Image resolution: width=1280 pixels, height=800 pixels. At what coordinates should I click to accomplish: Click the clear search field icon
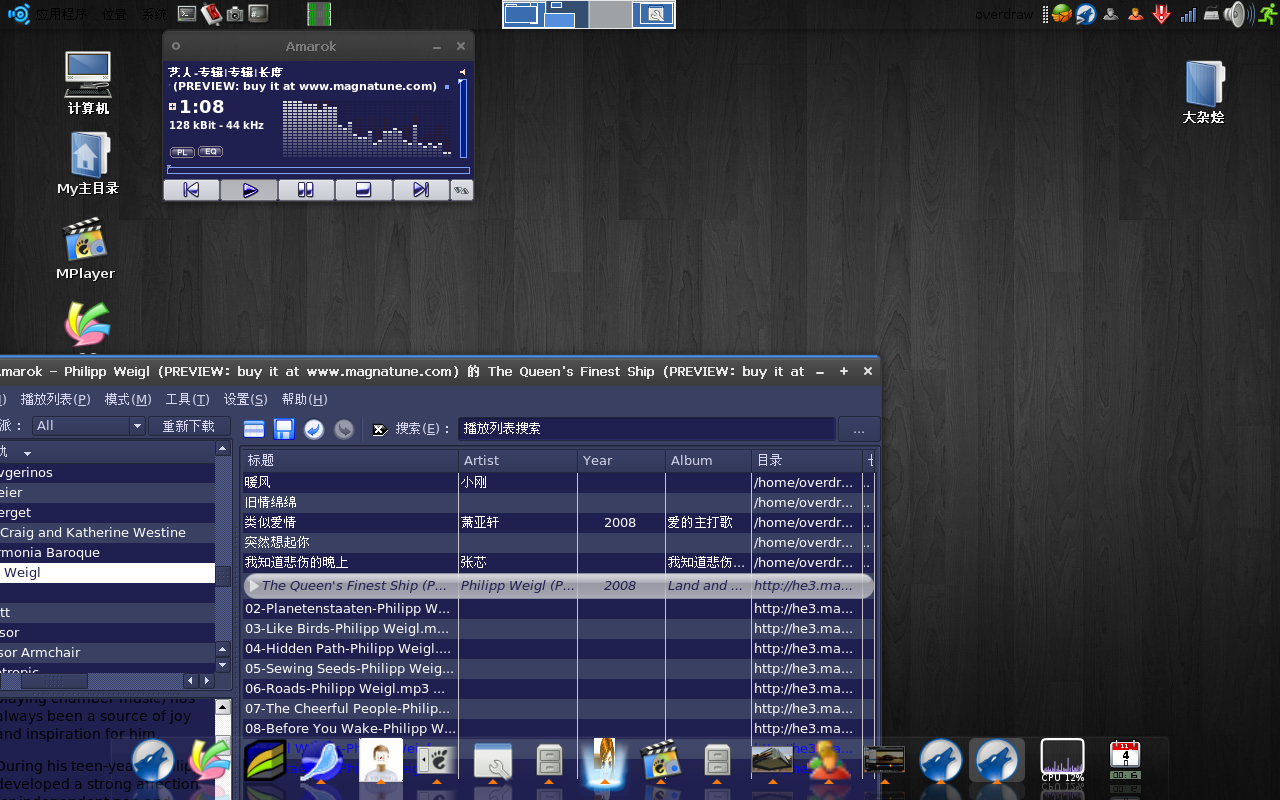tap(380, 429)
